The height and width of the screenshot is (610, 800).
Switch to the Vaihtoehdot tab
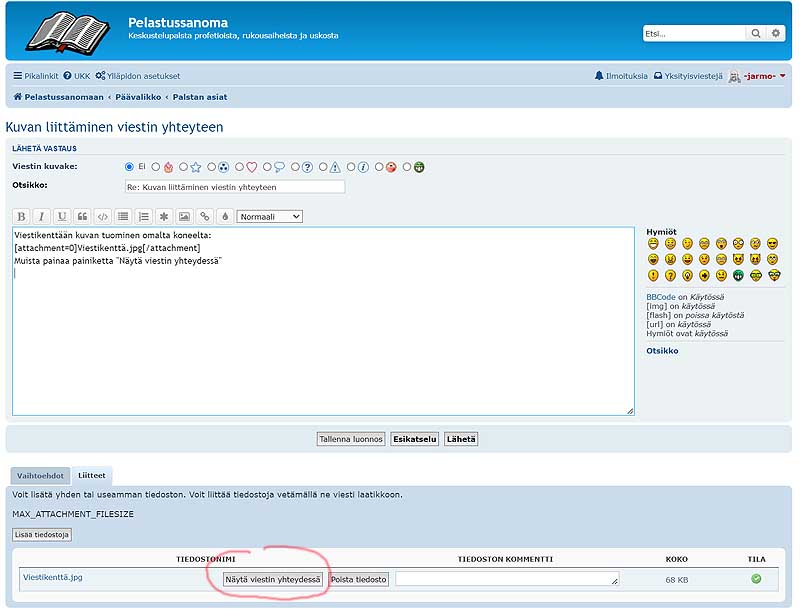(x=41, y=476)
